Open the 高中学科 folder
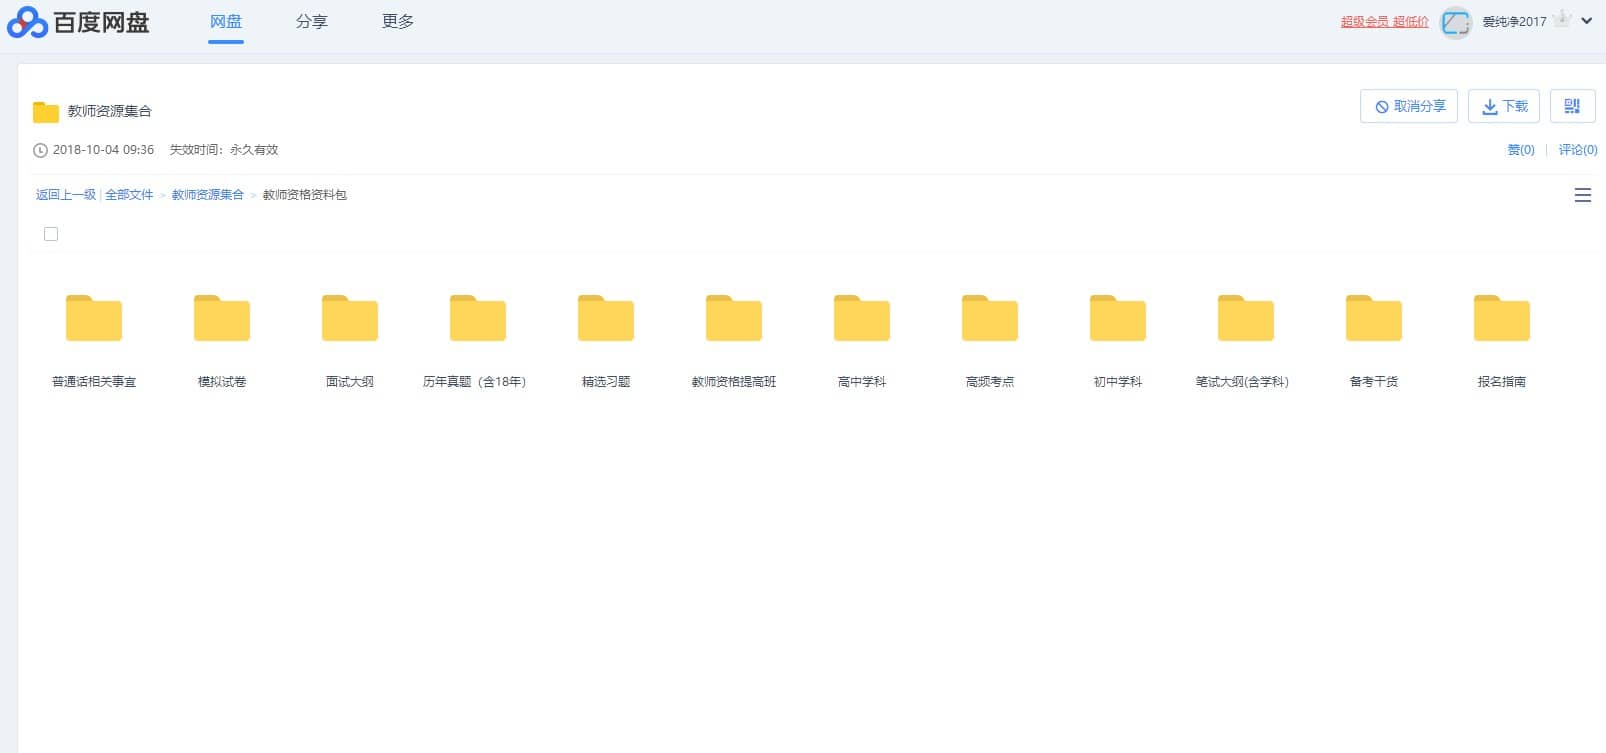 (862, 319)
